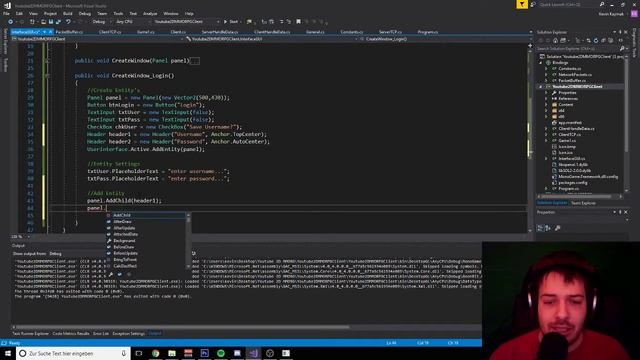This screenshot has height=360, width=640.
Task: Click the Task View taskbar icon
Action: (x=139, y=353)
